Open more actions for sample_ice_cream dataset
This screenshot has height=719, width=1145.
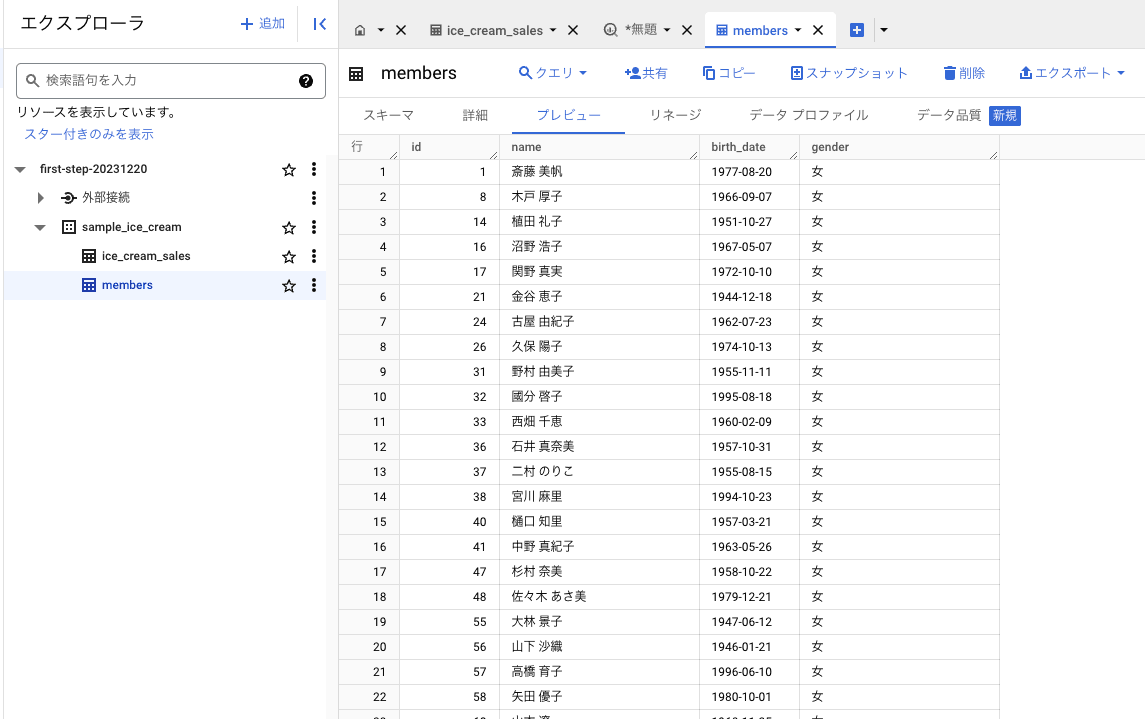314,227
